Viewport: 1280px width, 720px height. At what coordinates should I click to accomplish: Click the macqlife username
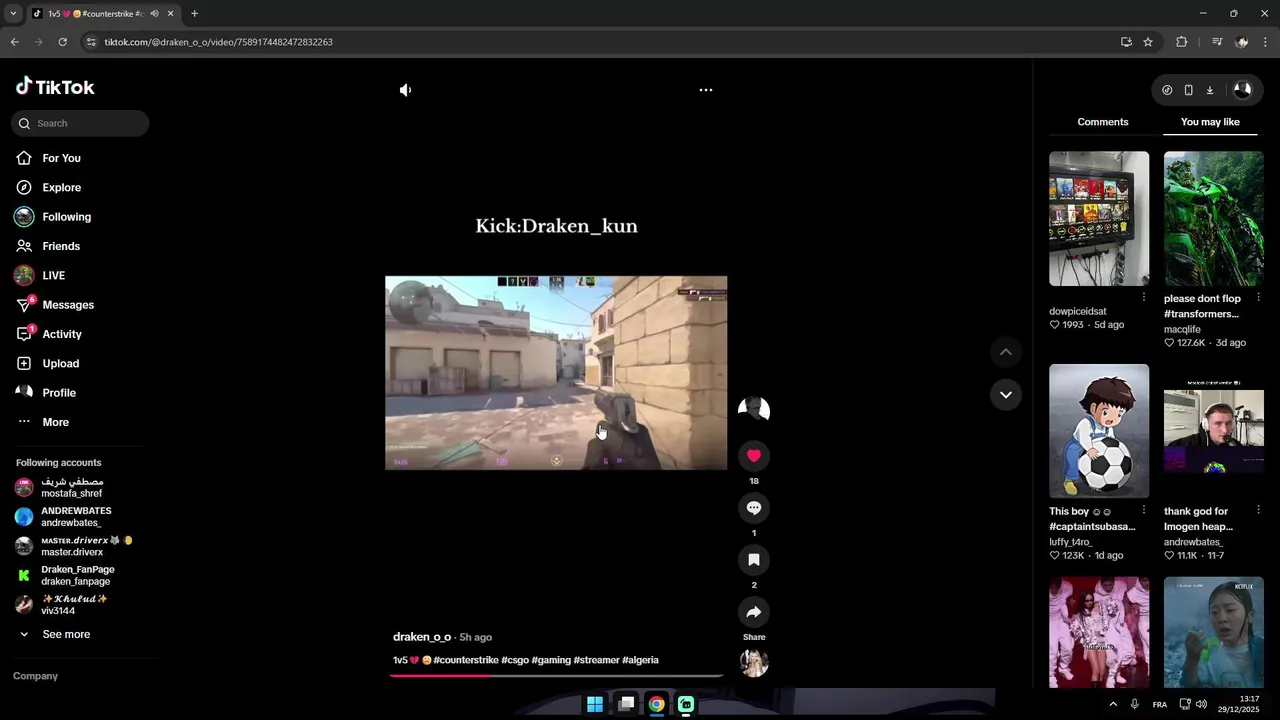pyautogui.click(x=1182, y=329)
